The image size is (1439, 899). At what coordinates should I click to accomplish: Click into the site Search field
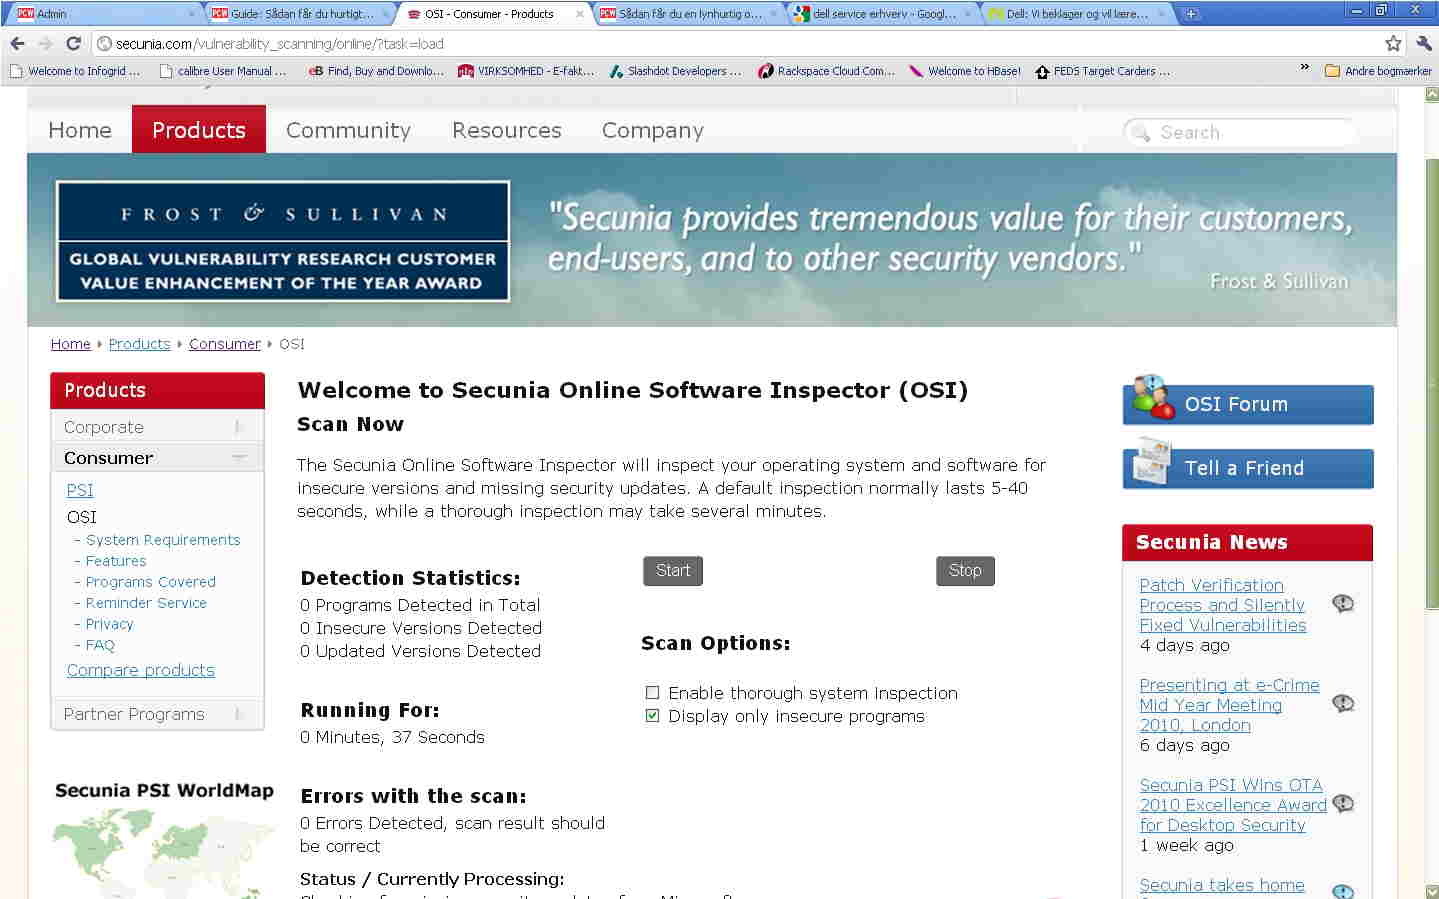pos(1240,132)
